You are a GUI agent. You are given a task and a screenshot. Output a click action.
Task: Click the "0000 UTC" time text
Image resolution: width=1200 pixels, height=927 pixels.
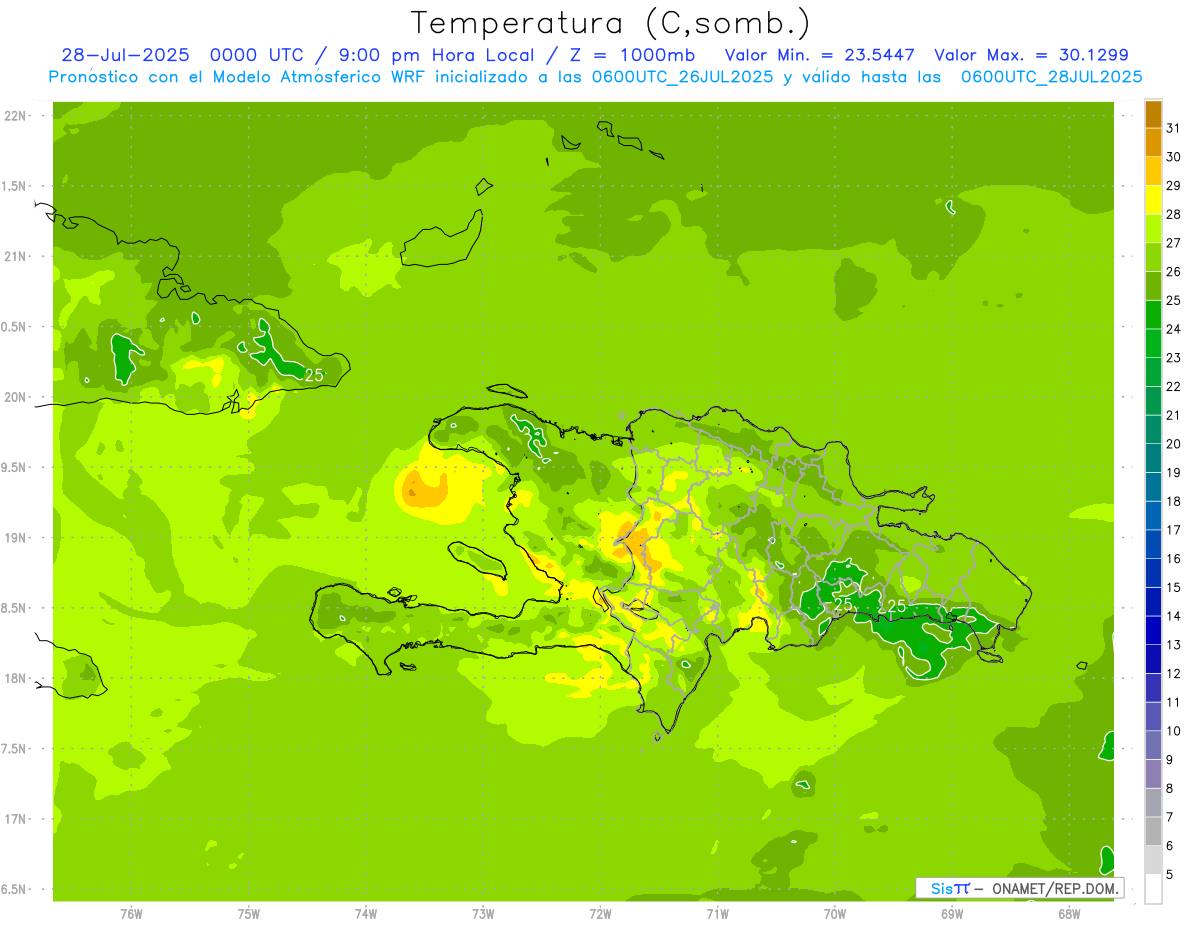pyautogui.click(x=258, y=55)
